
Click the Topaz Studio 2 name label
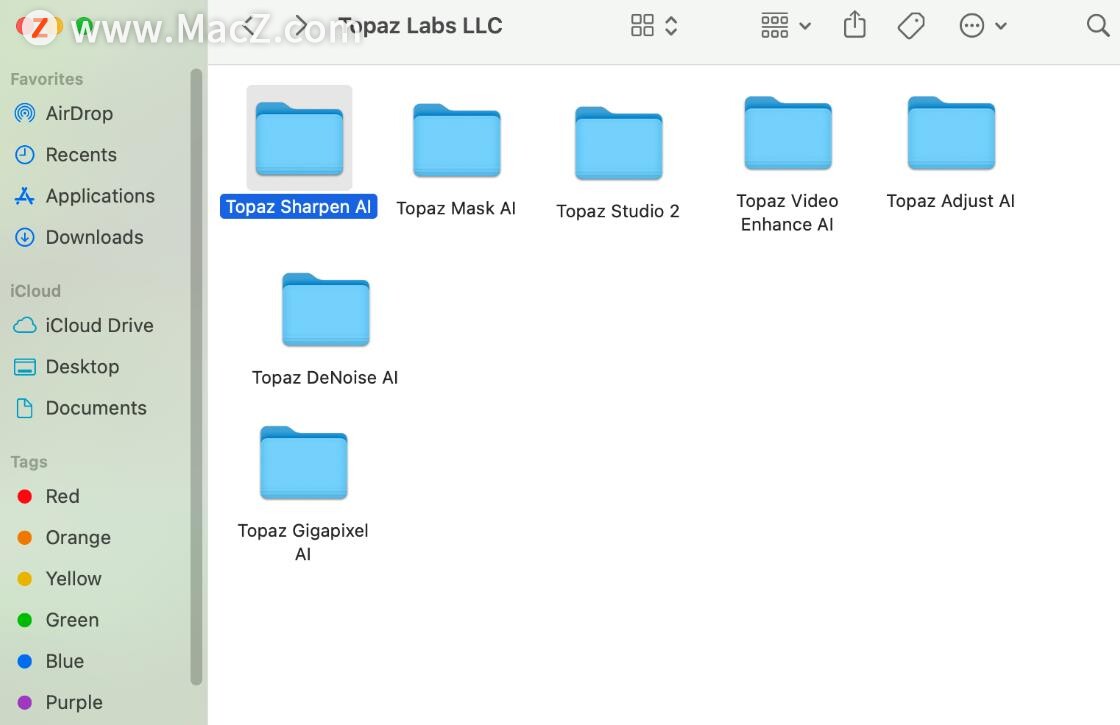[x=618, y=211]
